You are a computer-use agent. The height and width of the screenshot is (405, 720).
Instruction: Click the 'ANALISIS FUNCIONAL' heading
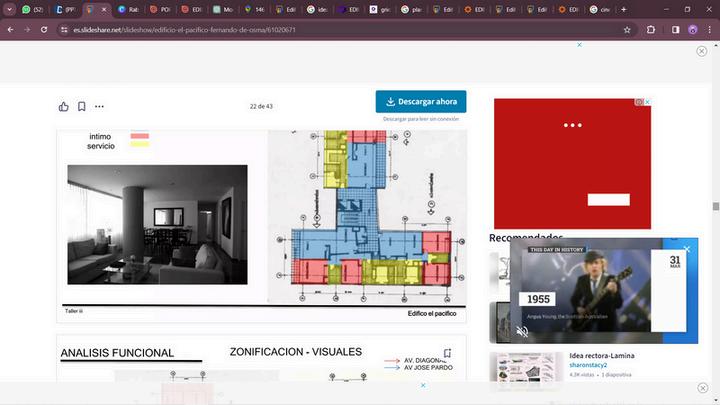point(117,353)
